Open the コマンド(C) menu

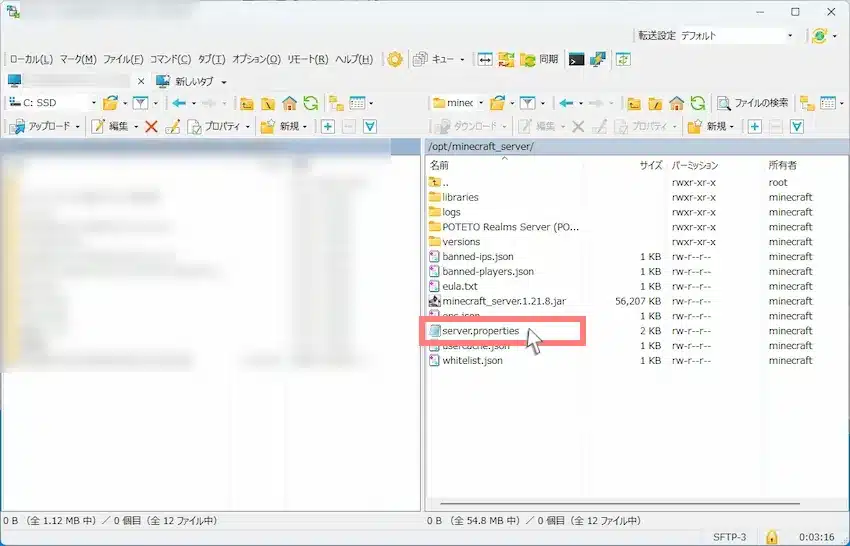(170, 59)
